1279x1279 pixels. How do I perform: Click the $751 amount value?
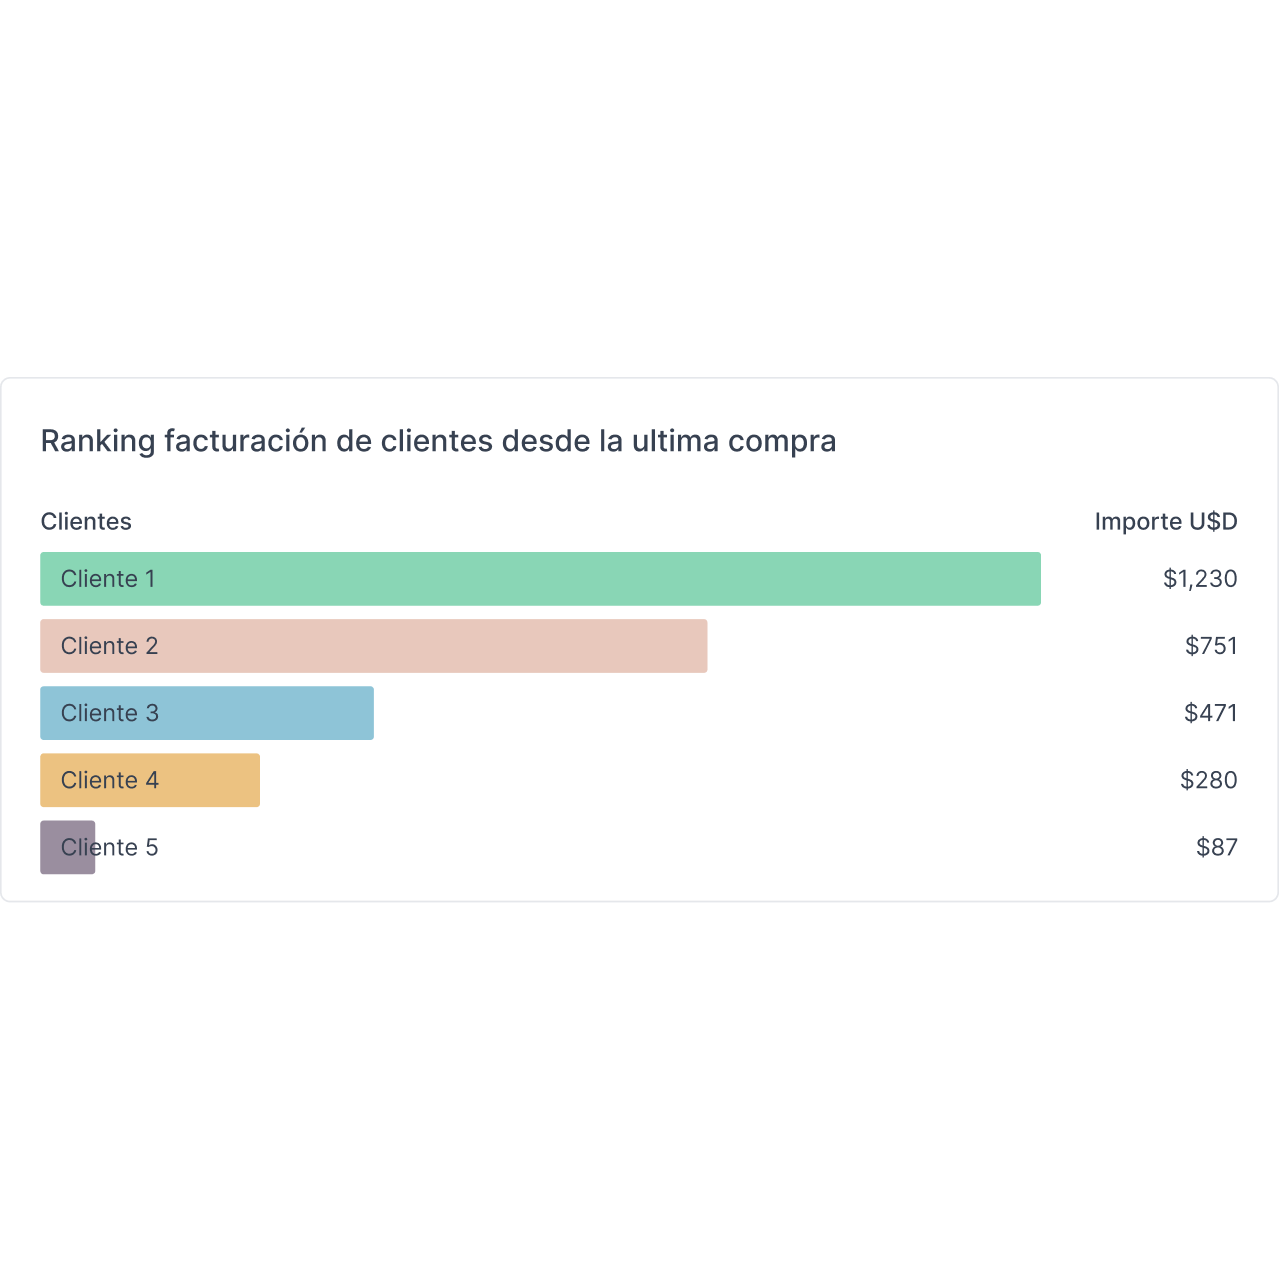point(1210,646)
